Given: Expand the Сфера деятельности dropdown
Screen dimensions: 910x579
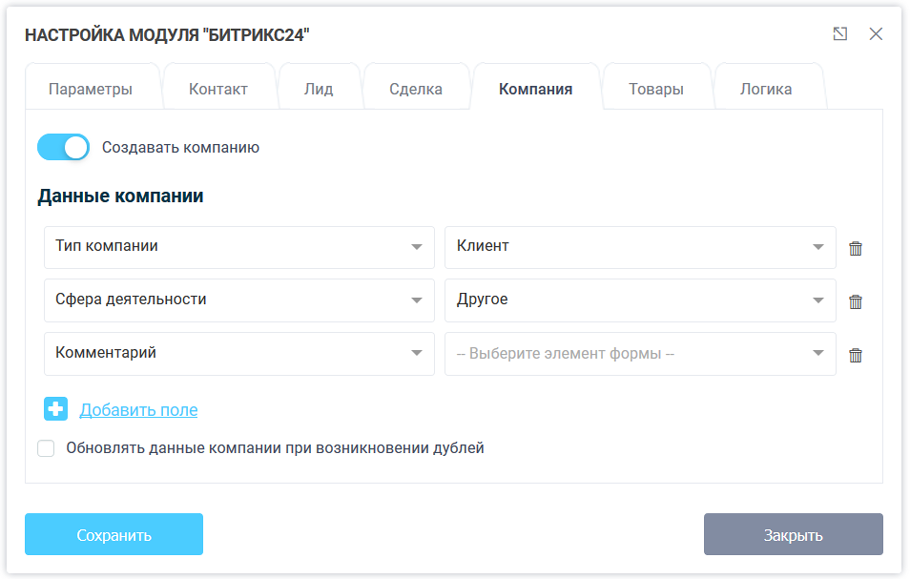Looking at the screenshot, I should point(238,300).
